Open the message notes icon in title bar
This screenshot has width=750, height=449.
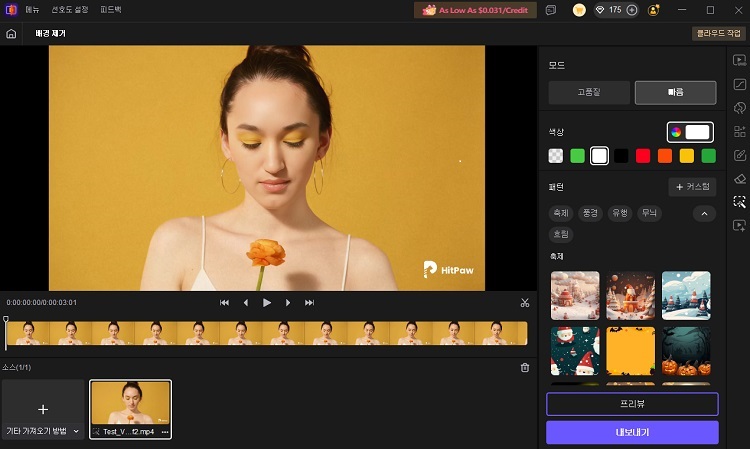tap(551, 10)
